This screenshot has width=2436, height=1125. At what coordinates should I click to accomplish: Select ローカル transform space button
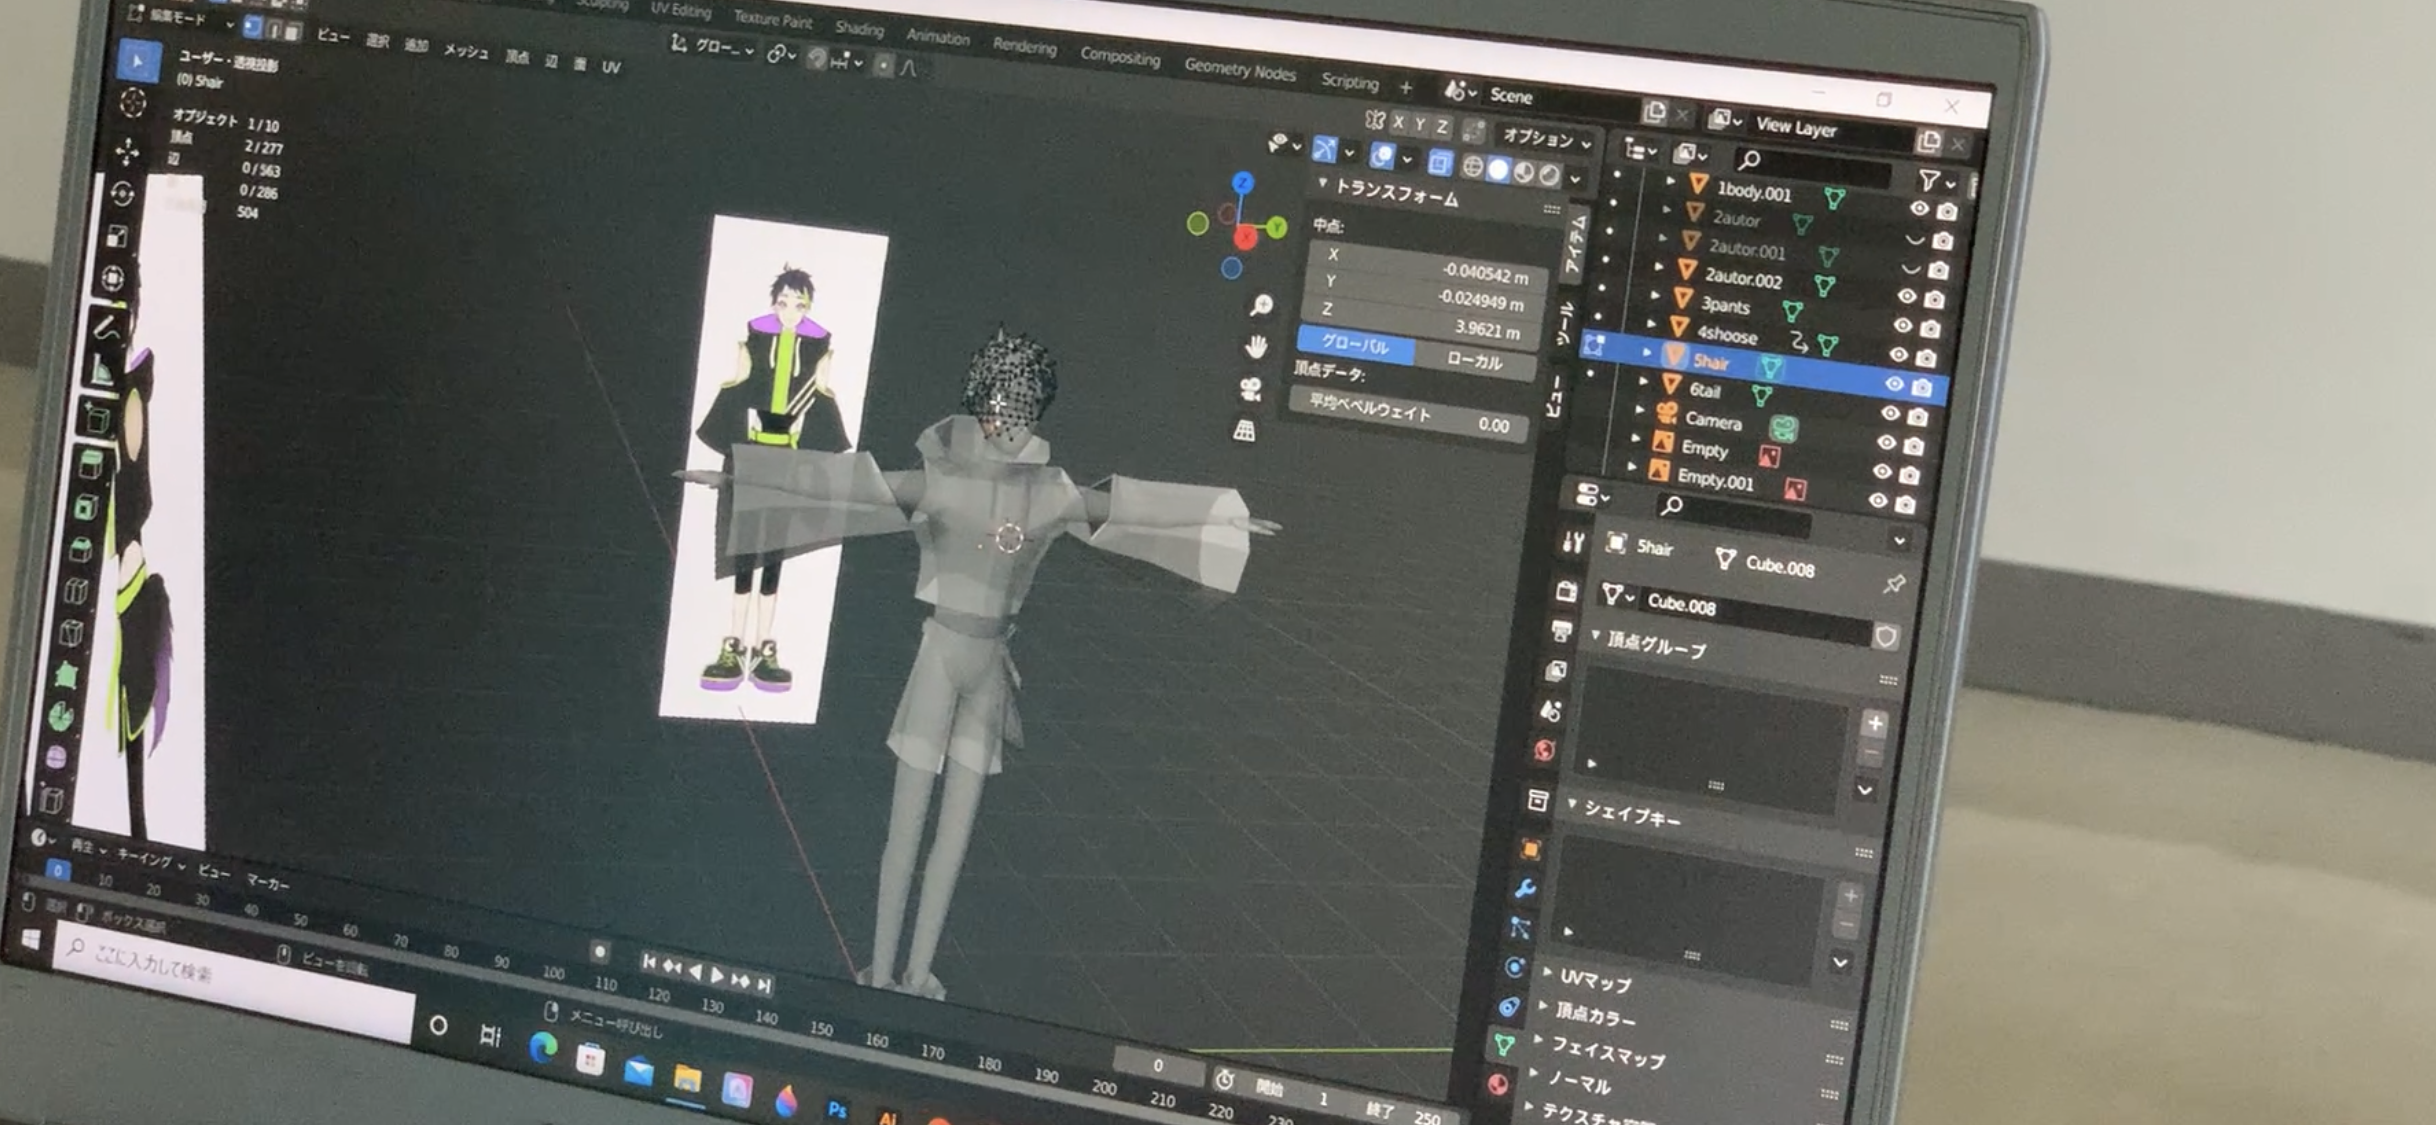click(1474, 361)
